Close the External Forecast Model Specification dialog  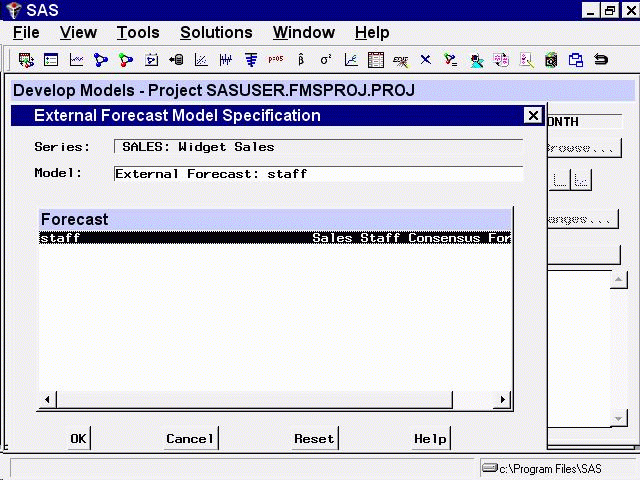pos(533,116)
